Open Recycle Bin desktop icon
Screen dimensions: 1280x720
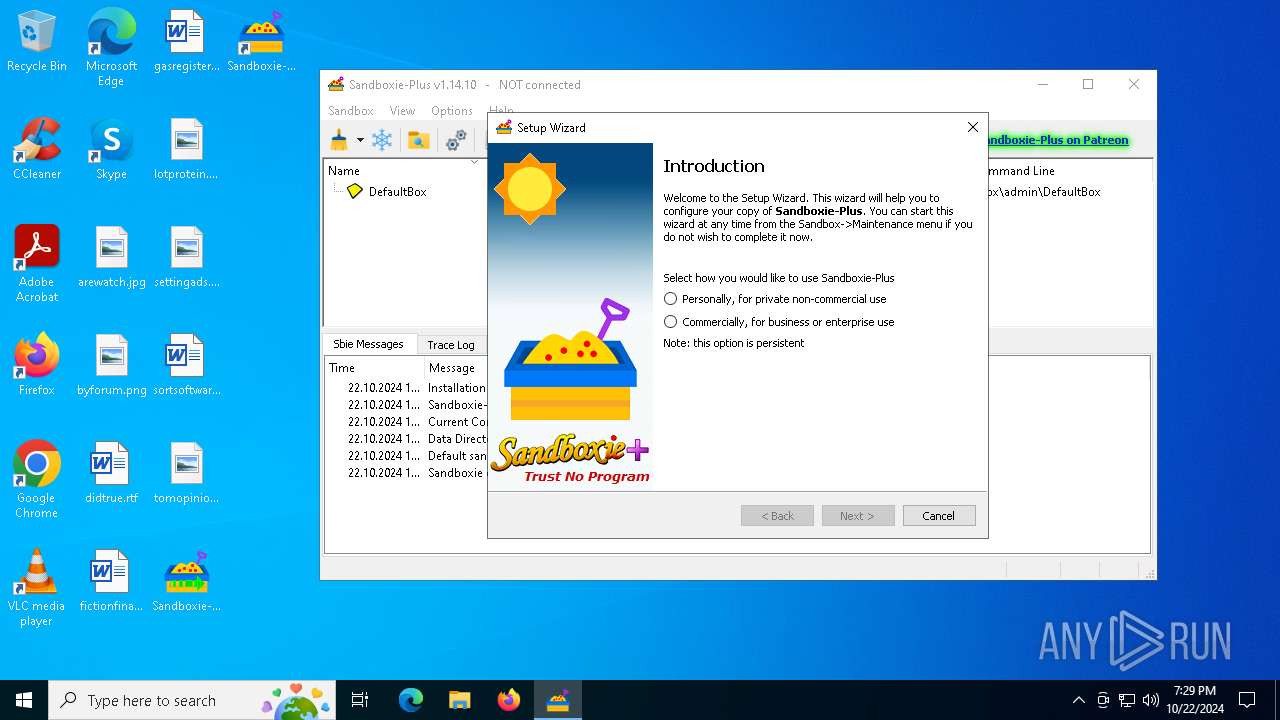37,42
